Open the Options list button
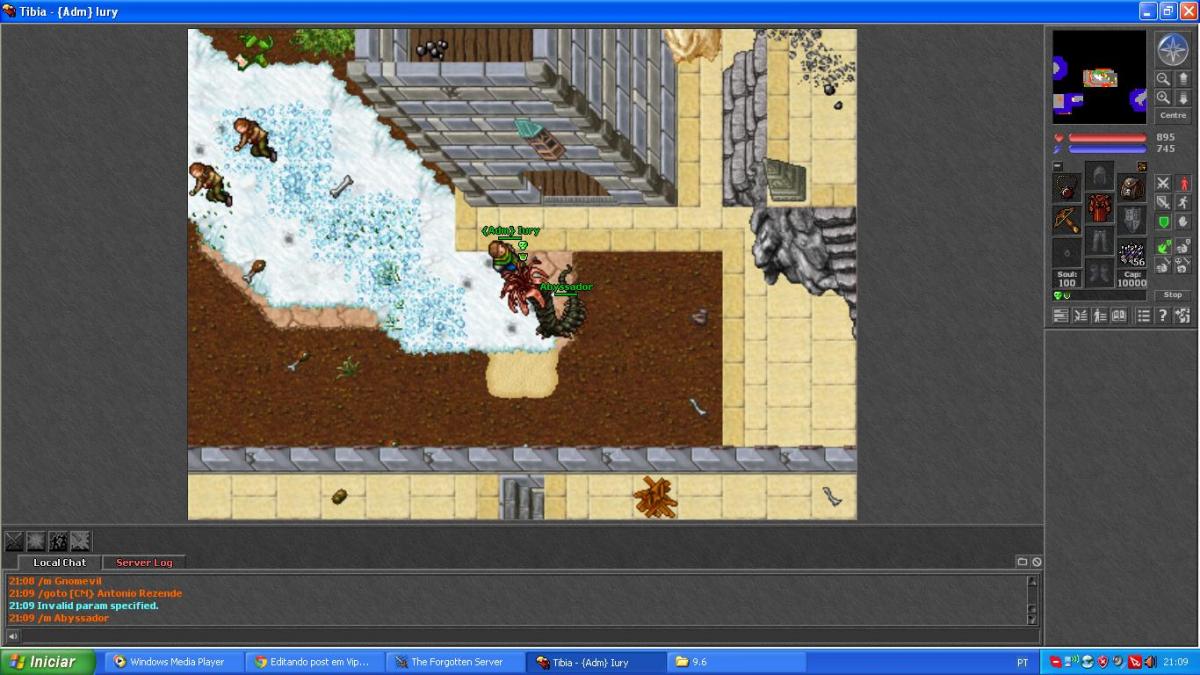The image size is (1200, 675). (x=1144, y=316)
